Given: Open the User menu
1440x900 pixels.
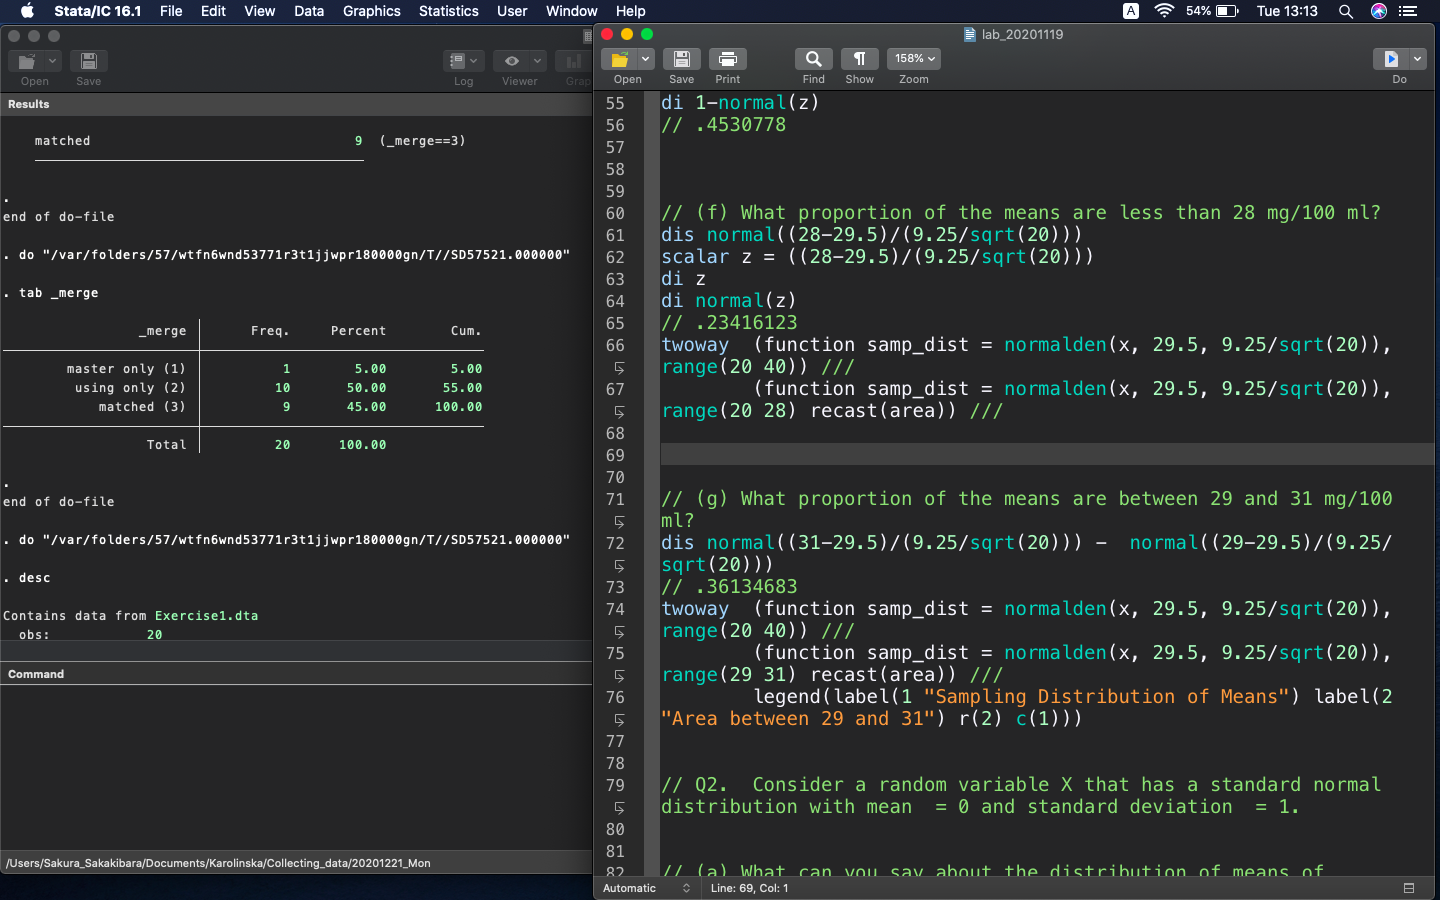Looking at the screenshot, I should coord(512,11).
